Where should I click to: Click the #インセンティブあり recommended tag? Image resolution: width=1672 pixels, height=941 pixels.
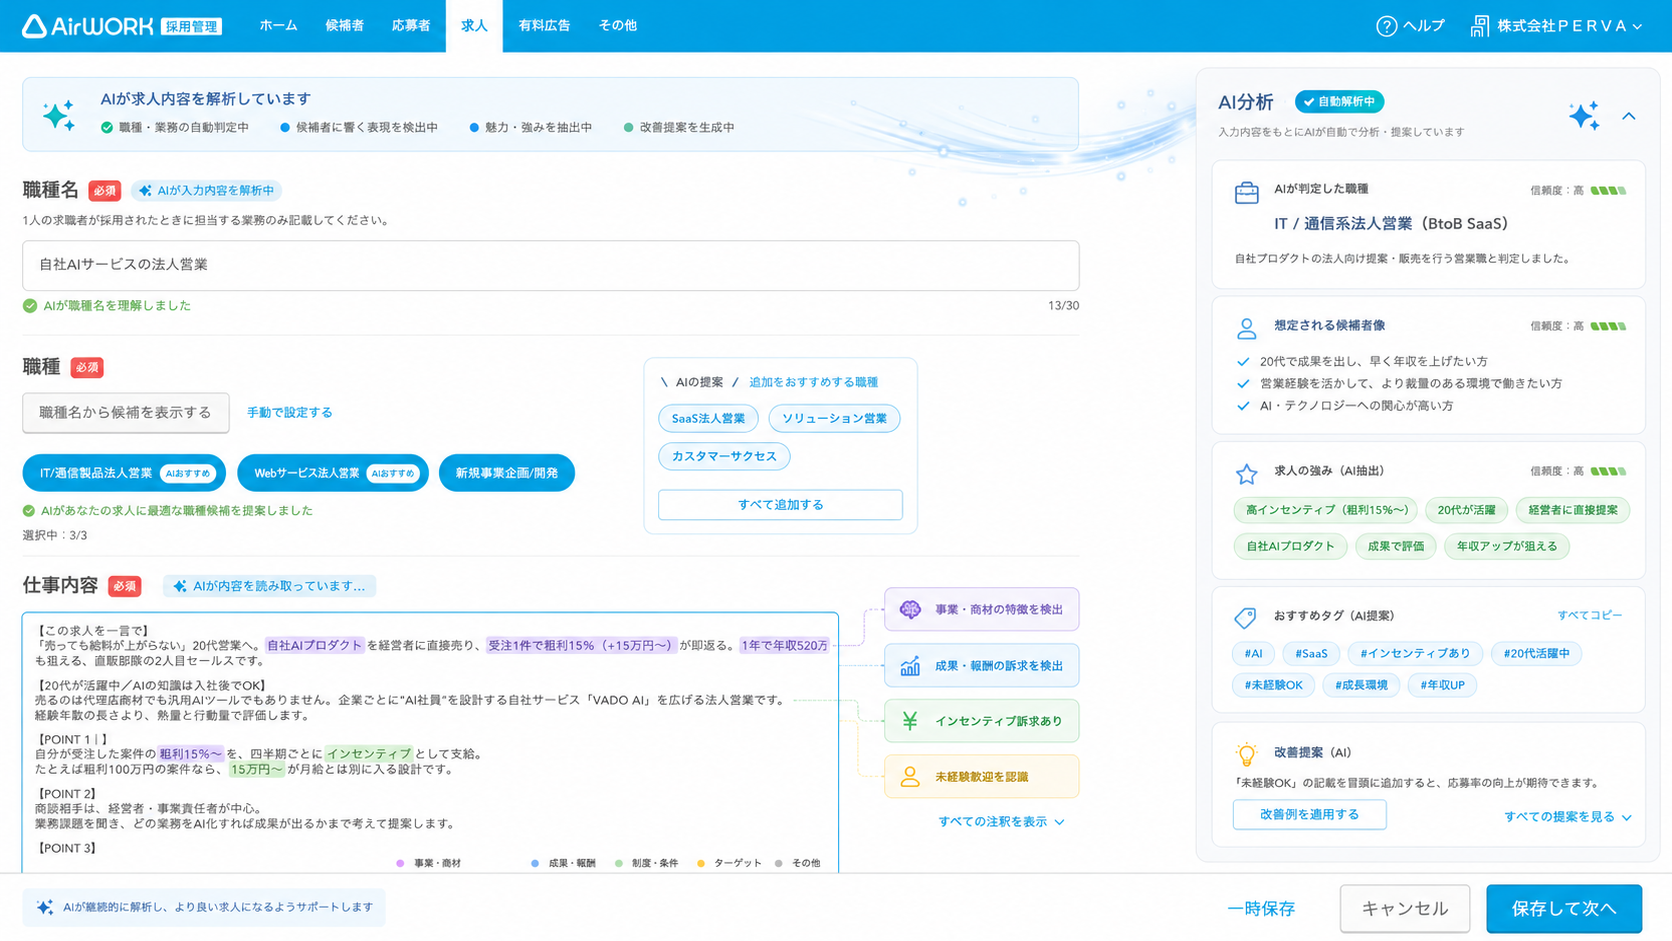point(1414,653)
